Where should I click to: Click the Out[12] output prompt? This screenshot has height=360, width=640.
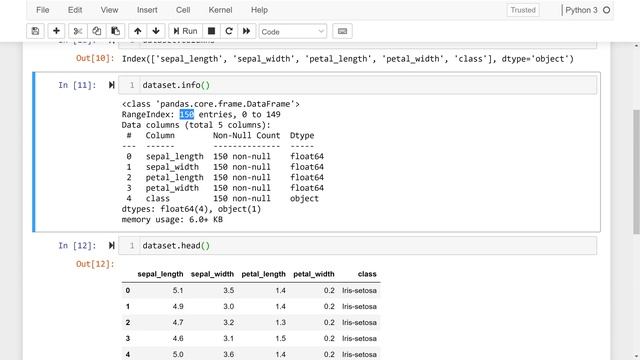click(95, 264)
